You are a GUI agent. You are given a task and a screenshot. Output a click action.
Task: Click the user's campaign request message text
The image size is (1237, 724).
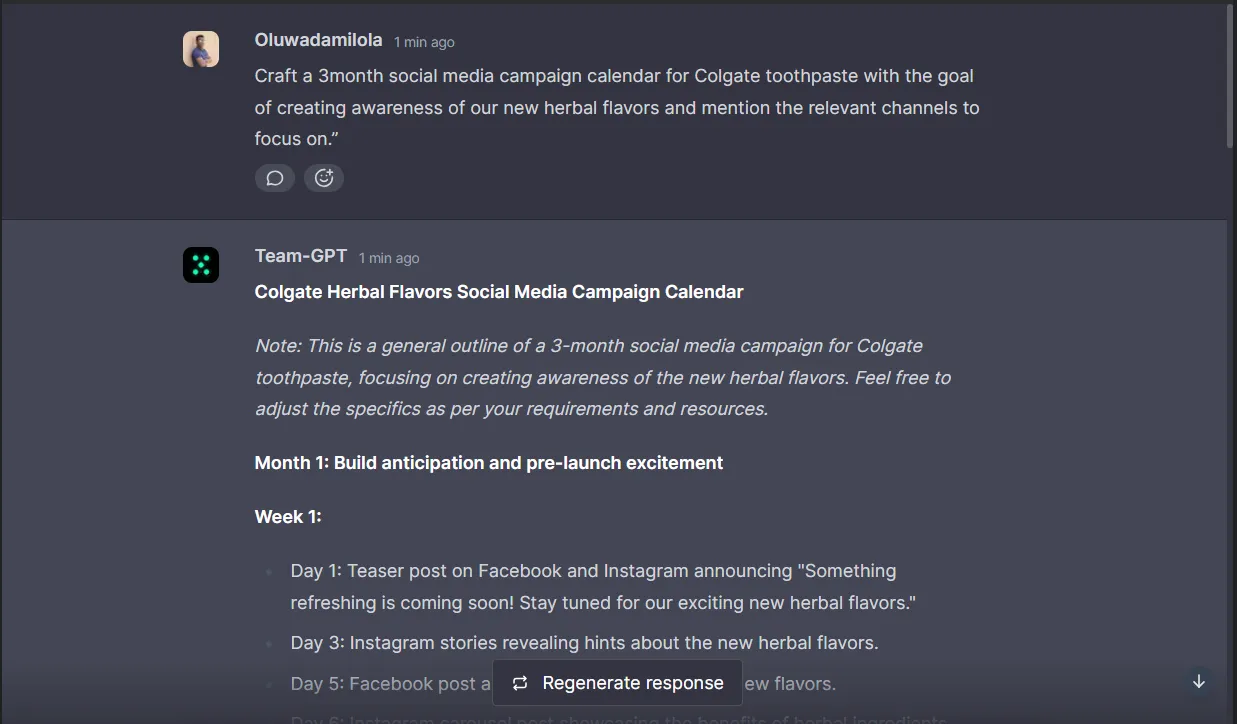click(x=616, y=107)
